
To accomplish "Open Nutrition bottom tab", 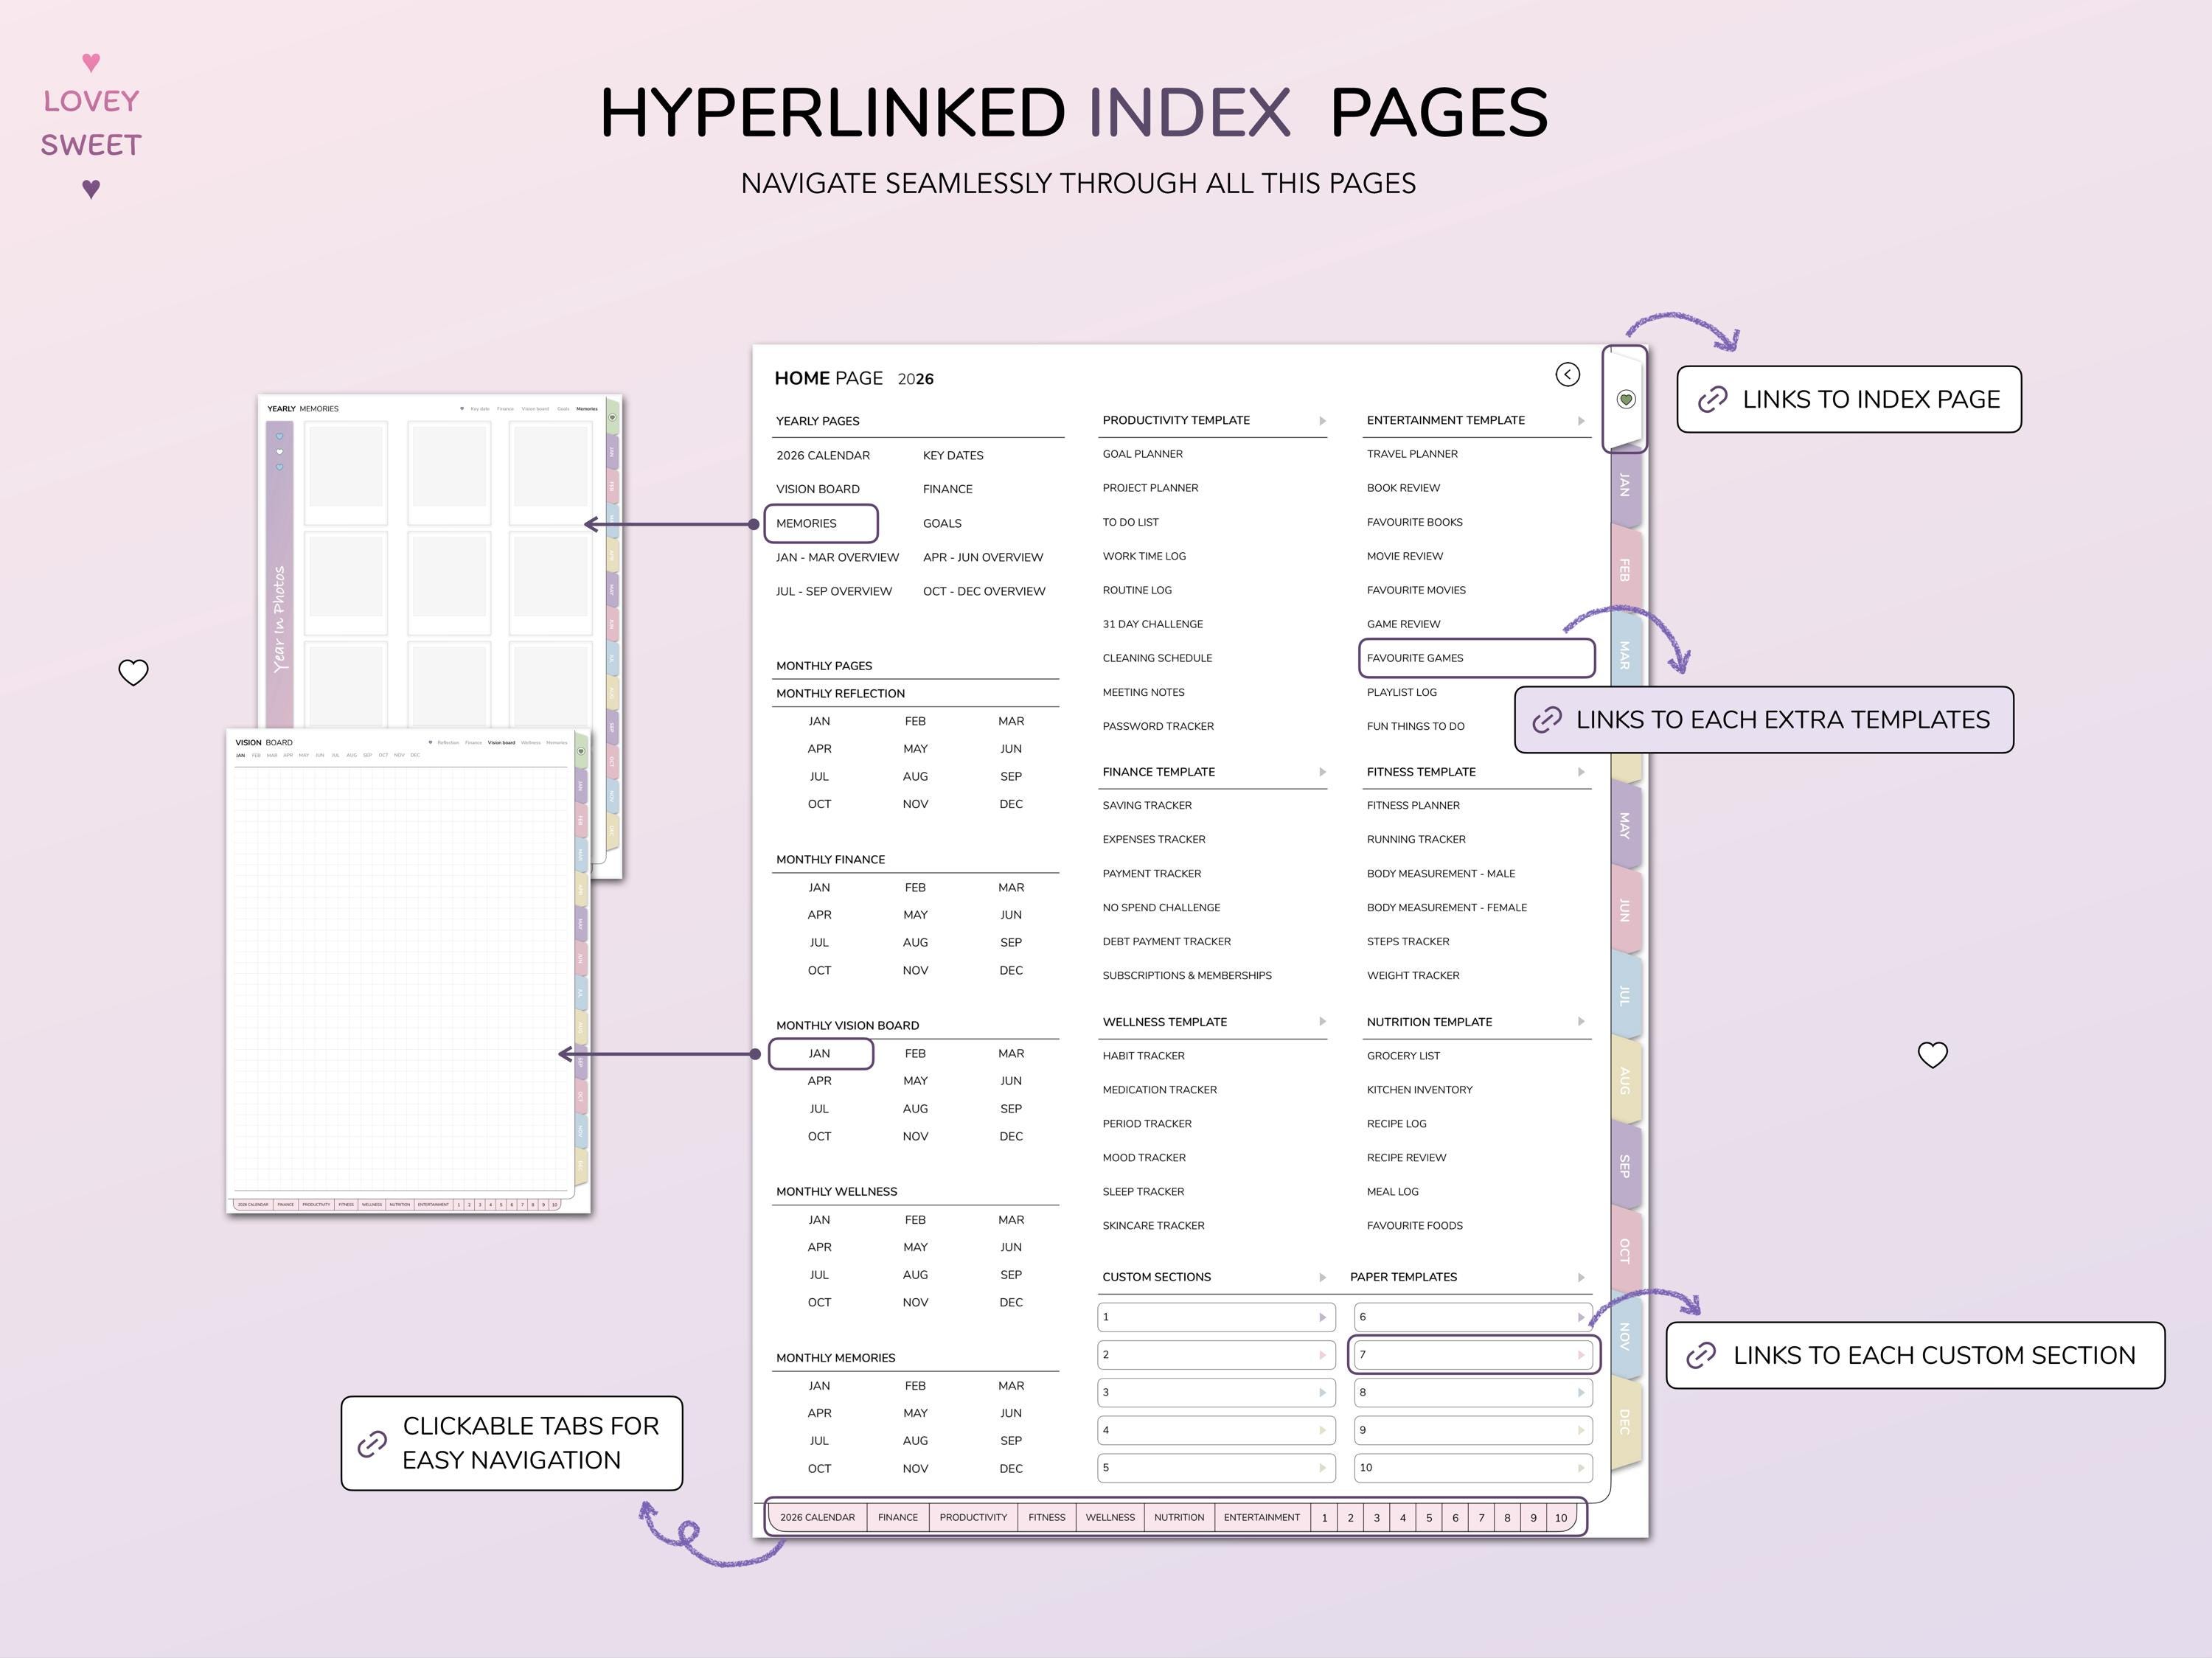I will [1179, 1517].
